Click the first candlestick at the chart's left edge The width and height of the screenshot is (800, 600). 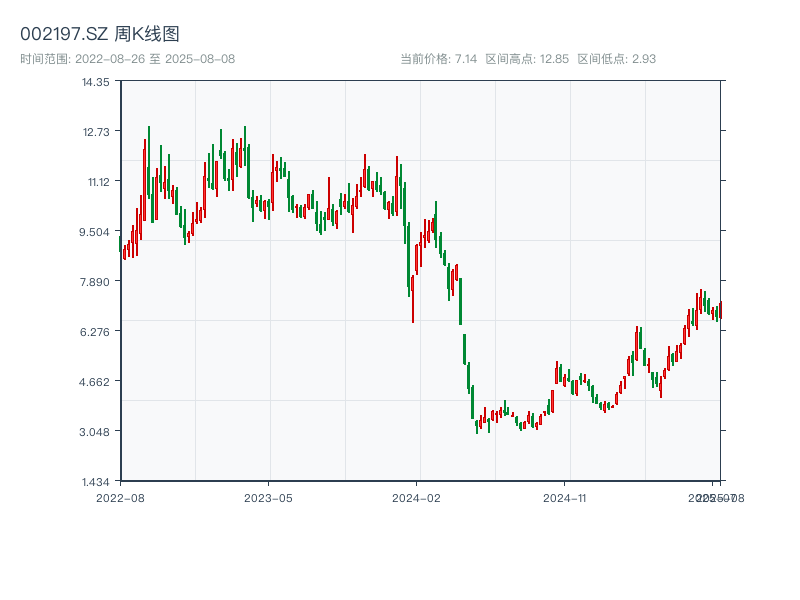[120, 244]
